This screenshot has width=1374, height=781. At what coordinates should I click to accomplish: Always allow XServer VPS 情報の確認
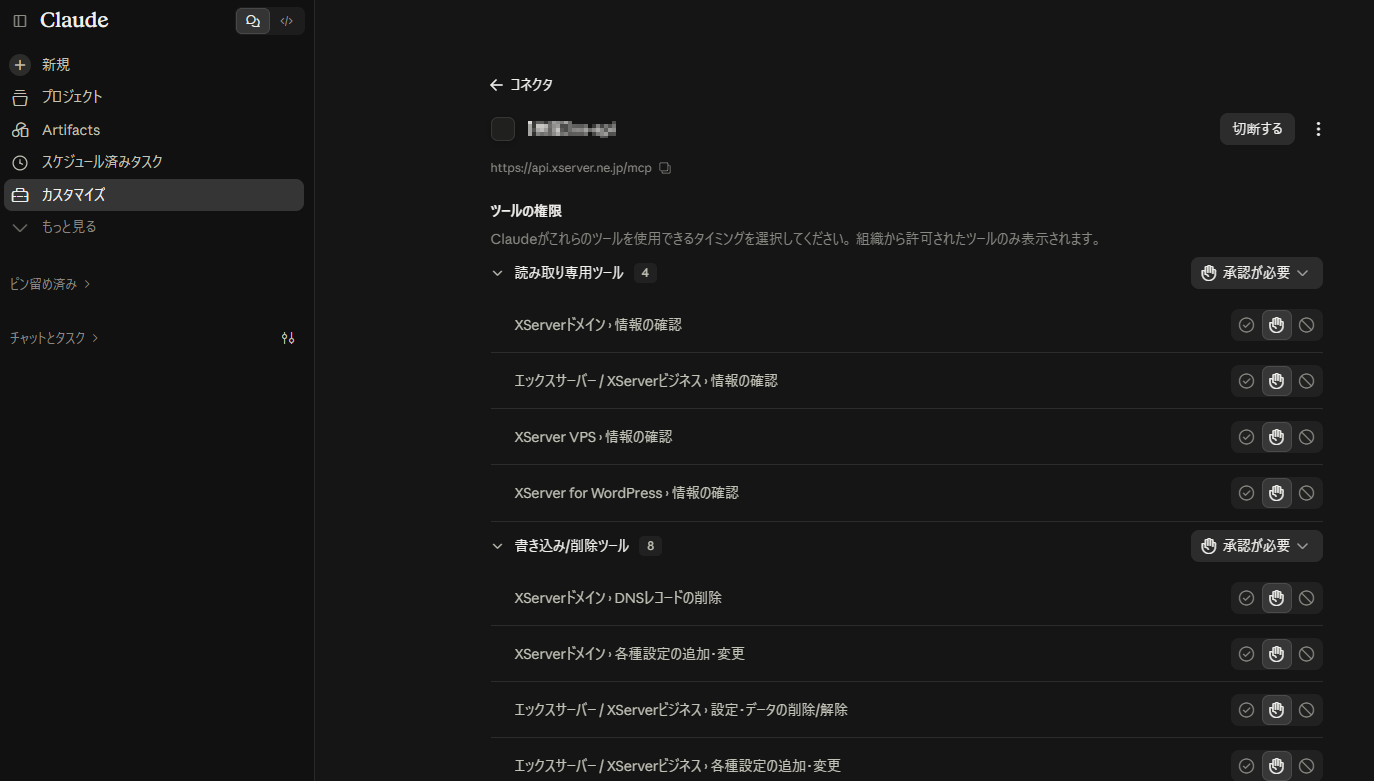pyautogui.click(x=1246, y=437)
